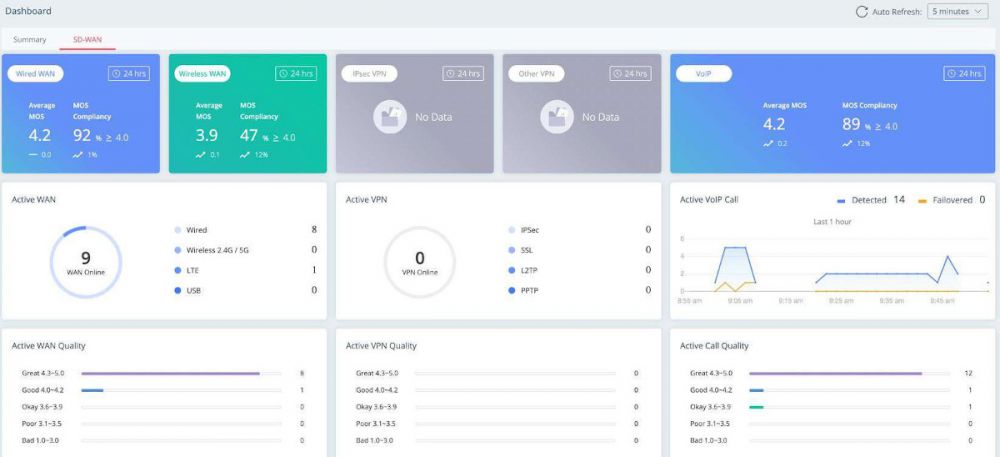The height and width of the screenshot is (457, 1000).
Task: Click the IPsec VPN pill label
Action: [x=369, y=73]
